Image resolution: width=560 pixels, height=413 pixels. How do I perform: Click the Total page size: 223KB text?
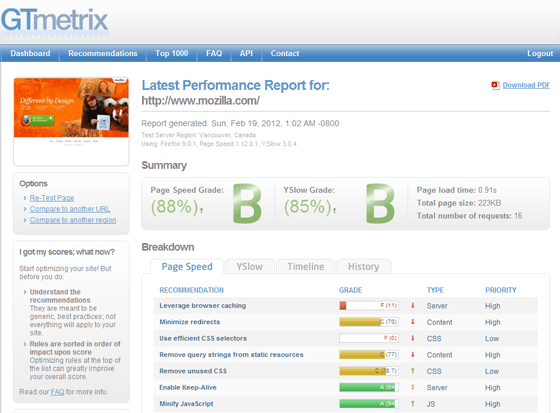459,203
